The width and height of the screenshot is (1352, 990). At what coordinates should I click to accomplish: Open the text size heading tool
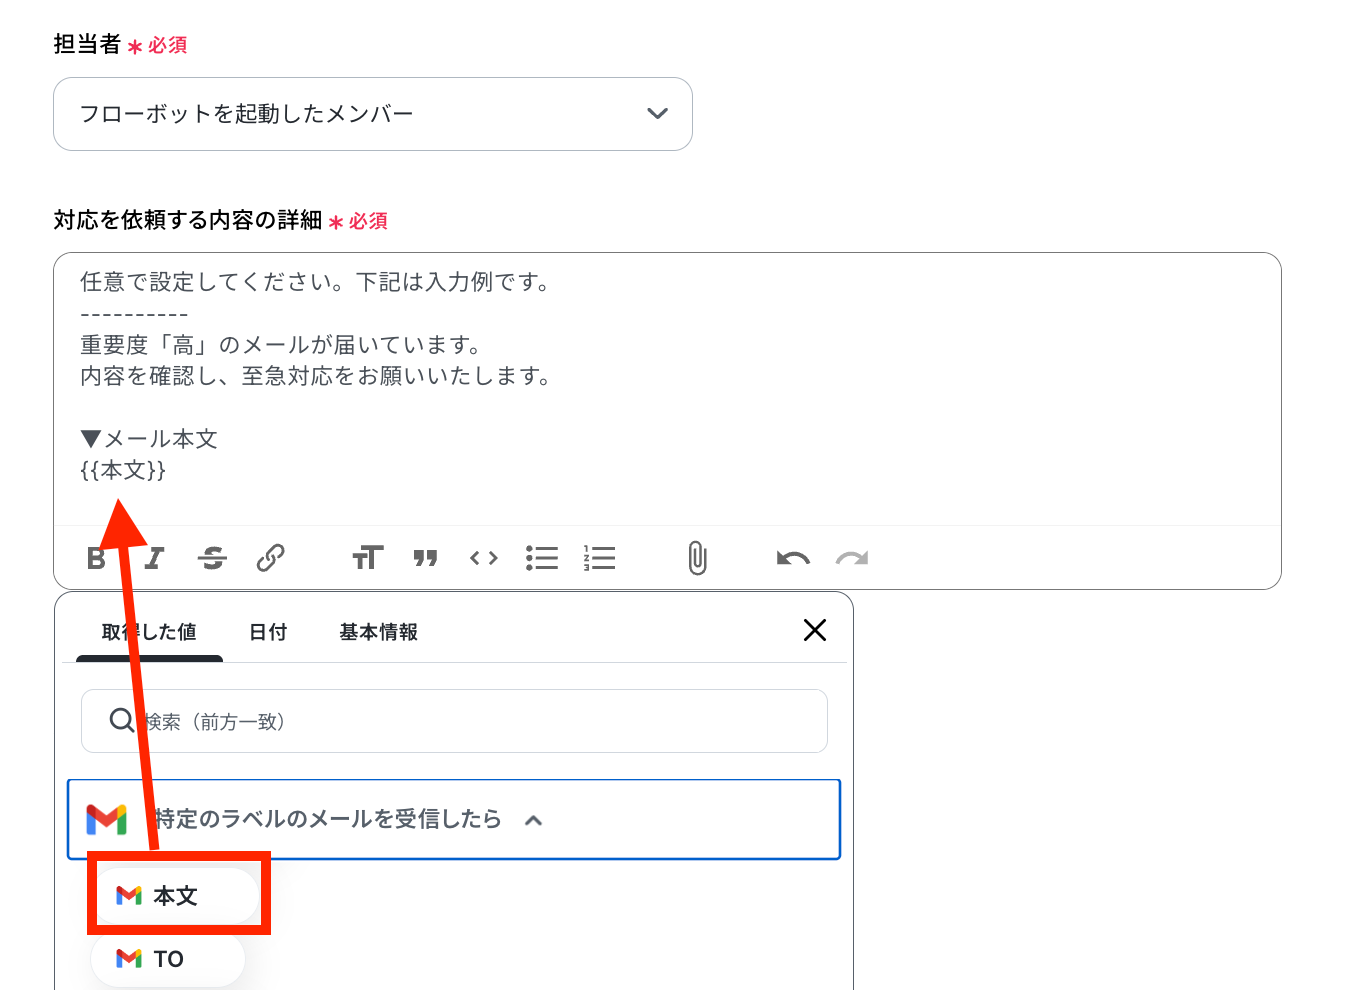(x=368, y=558)
